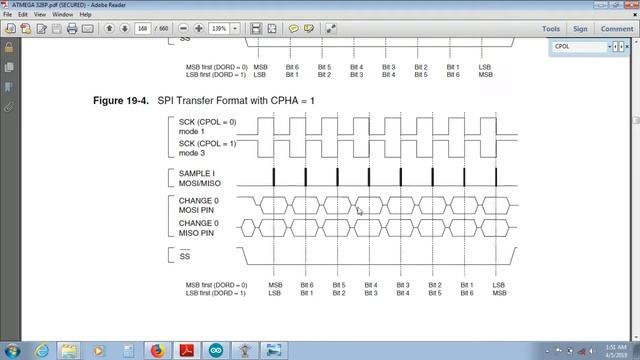
Task: Click the find box containing CPOL
Action: 580,47
